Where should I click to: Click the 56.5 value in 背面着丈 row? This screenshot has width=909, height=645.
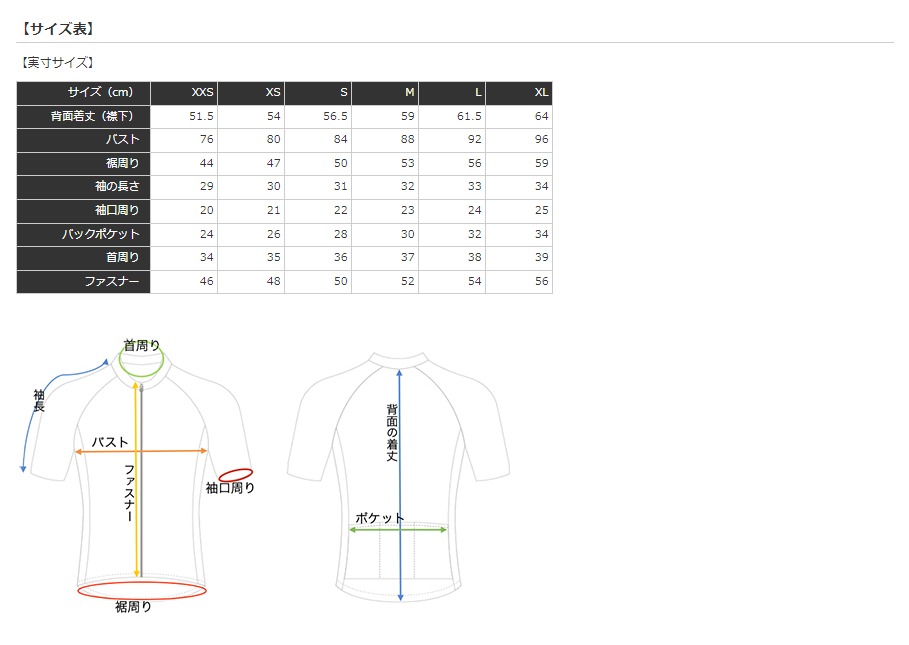(335, 116)
